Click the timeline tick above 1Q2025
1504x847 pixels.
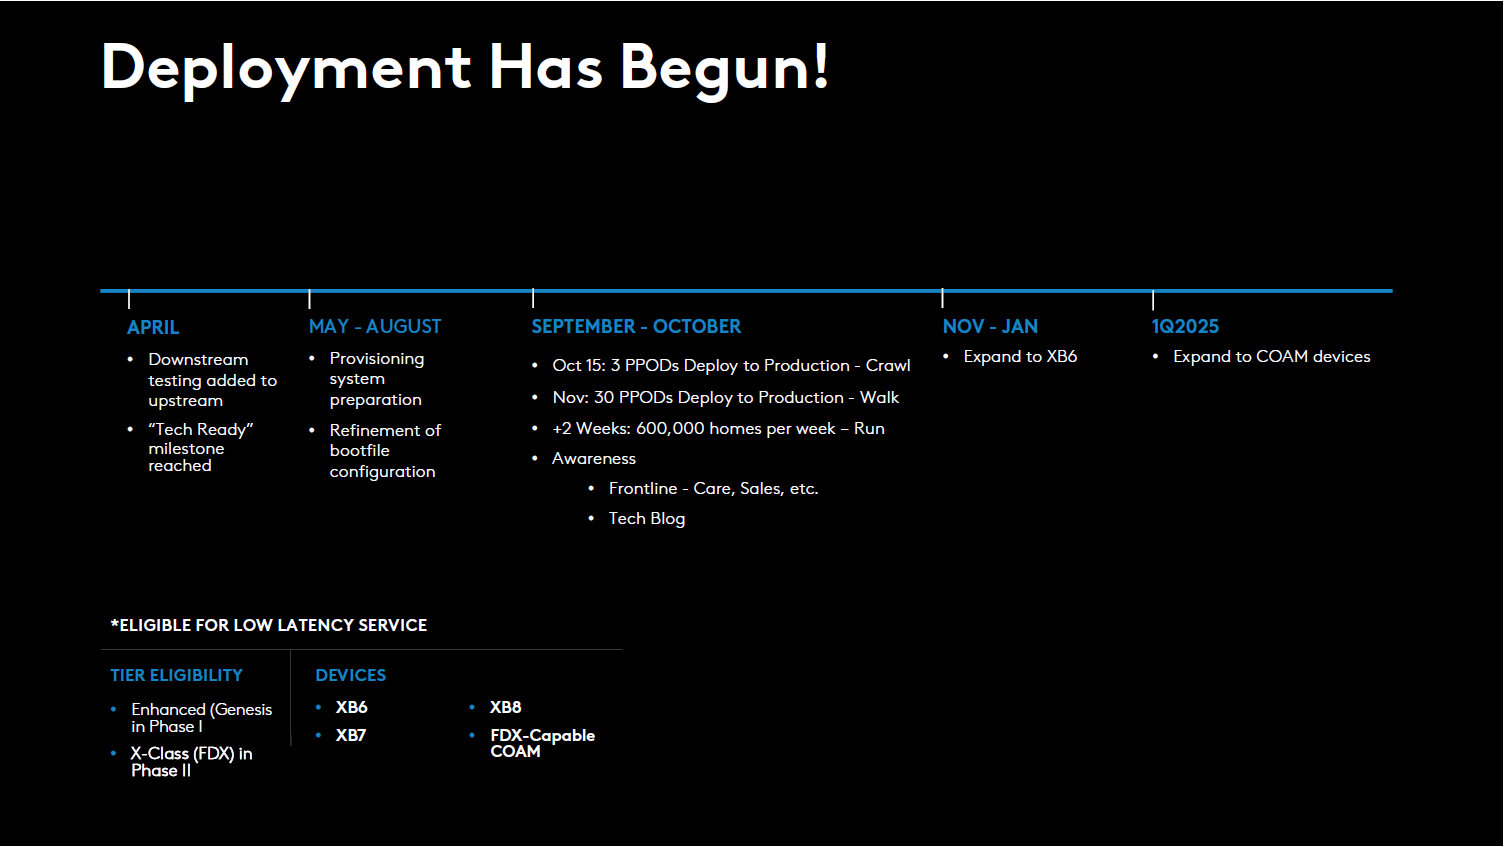tap(1153, 300)
